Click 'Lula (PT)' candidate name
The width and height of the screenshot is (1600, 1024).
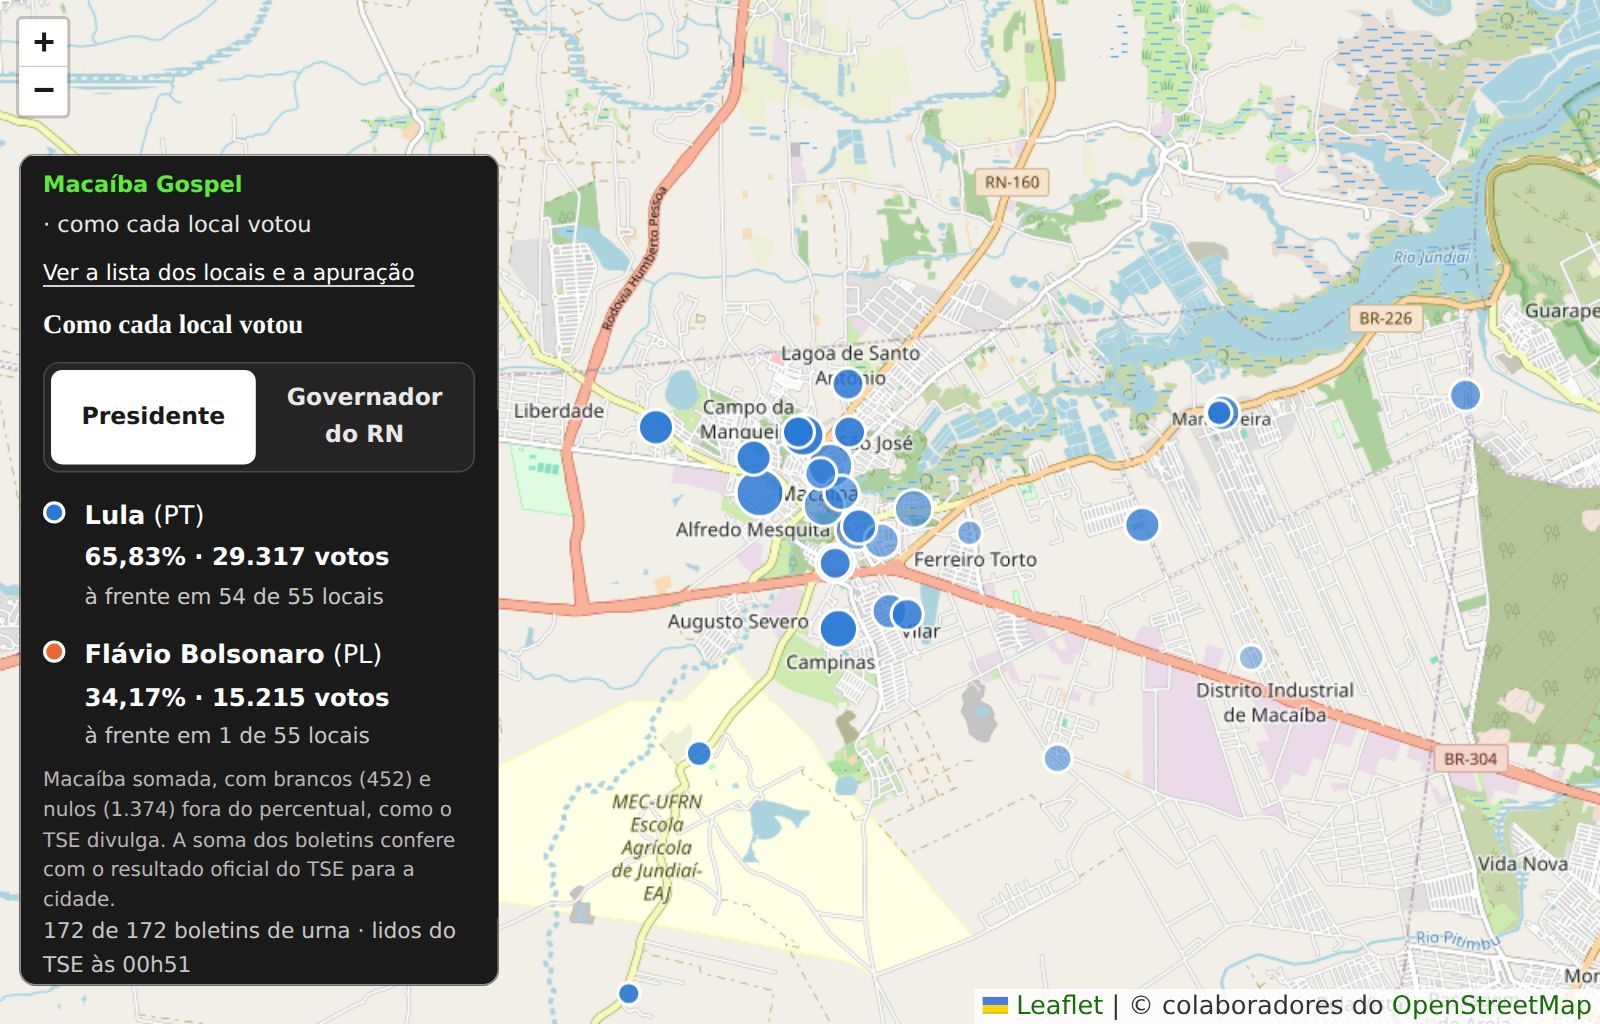[x=144, y=514]
